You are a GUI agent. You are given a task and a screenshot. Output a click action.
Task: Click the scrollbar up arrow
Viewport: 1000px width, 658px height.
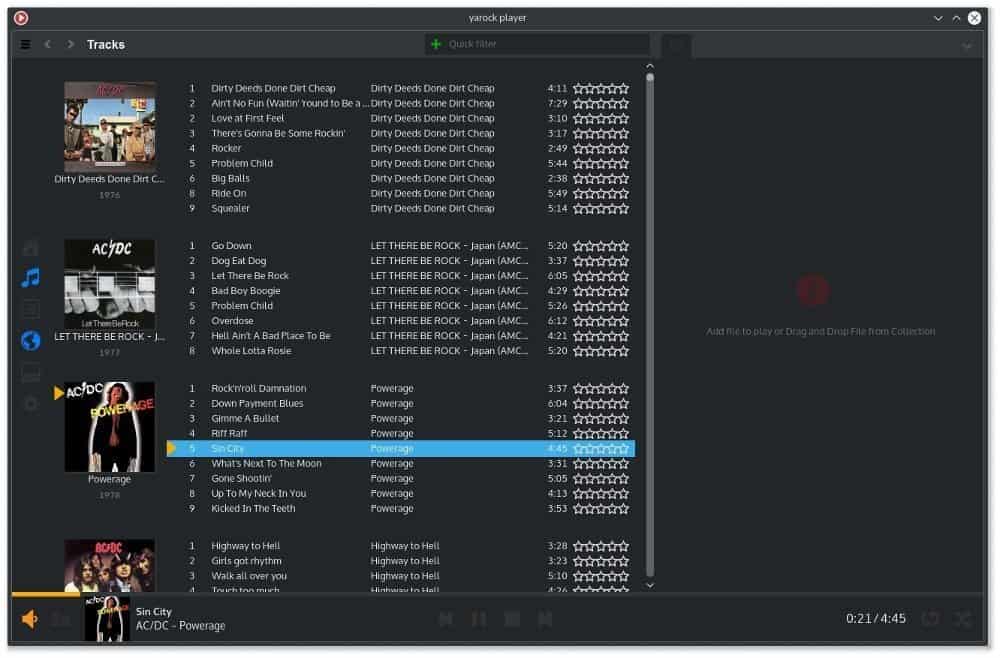click(650, 66)
